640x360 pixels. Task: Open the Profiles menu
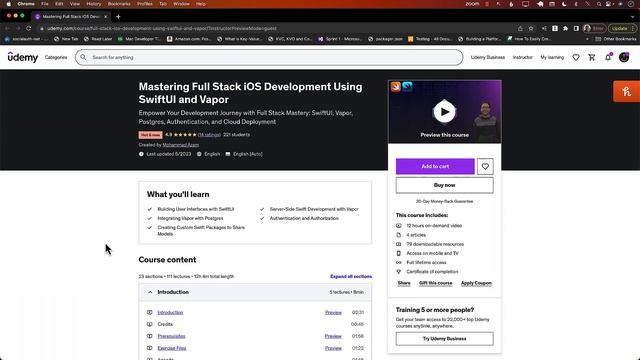click(x=144, y=4)
